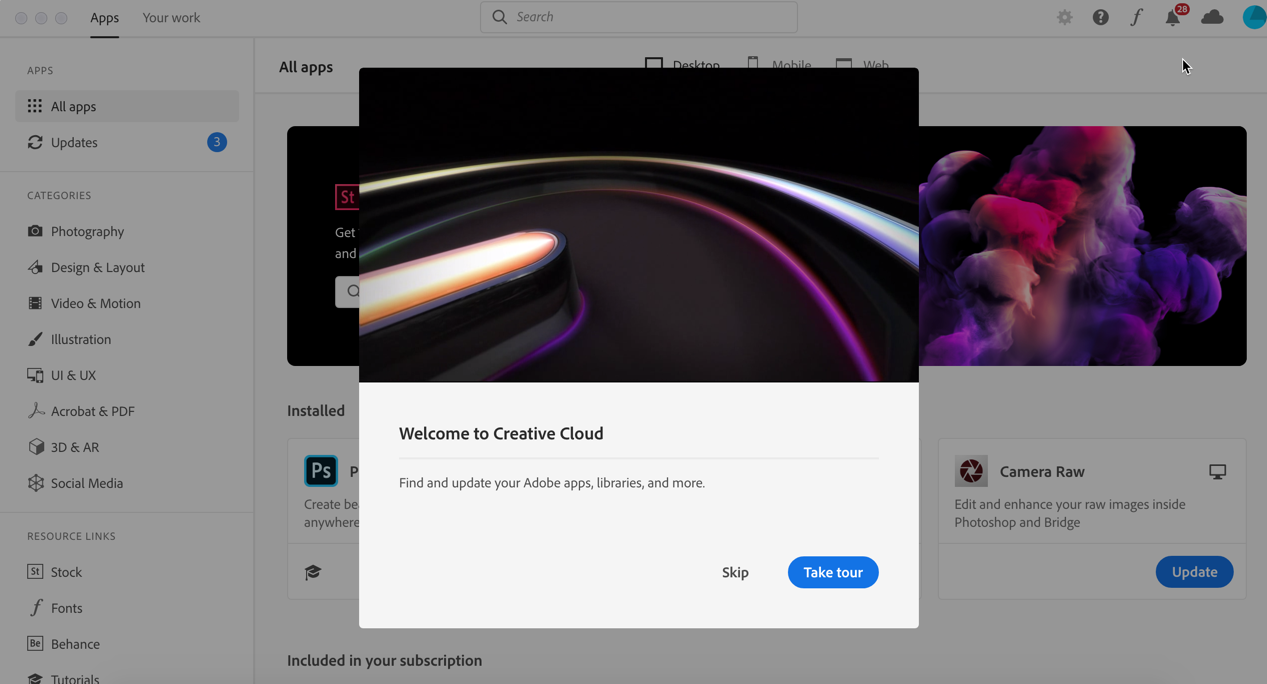This screenshot has height=684, width=1267.
Task: Open the Illustration brush icon category
Action: click(x=35, y=339)
